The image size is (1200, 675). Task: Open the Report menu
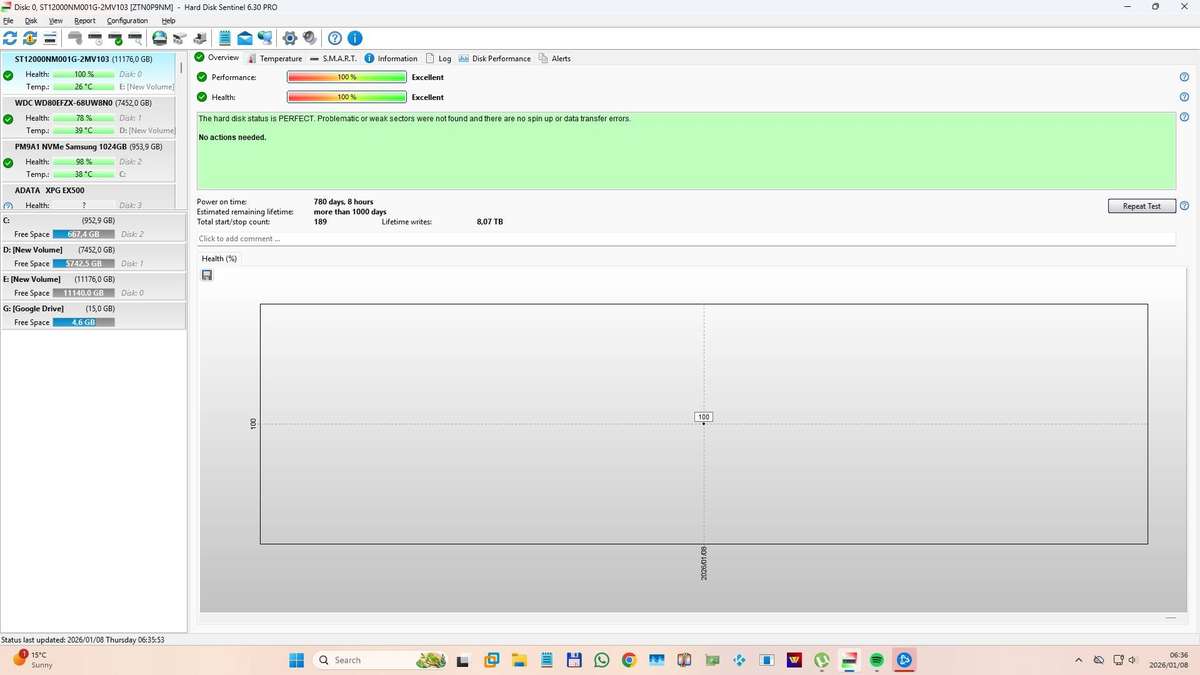click(85, 20)
